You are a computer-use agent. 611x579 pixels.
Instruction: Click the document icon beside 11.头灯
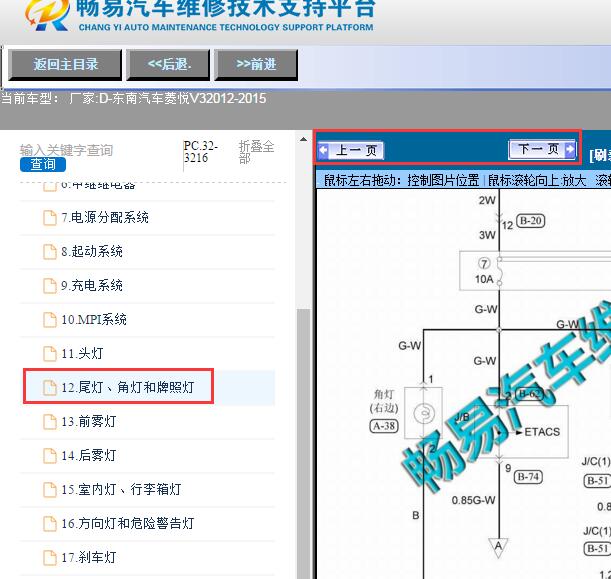pyautogui.click(x=49, y=353)
